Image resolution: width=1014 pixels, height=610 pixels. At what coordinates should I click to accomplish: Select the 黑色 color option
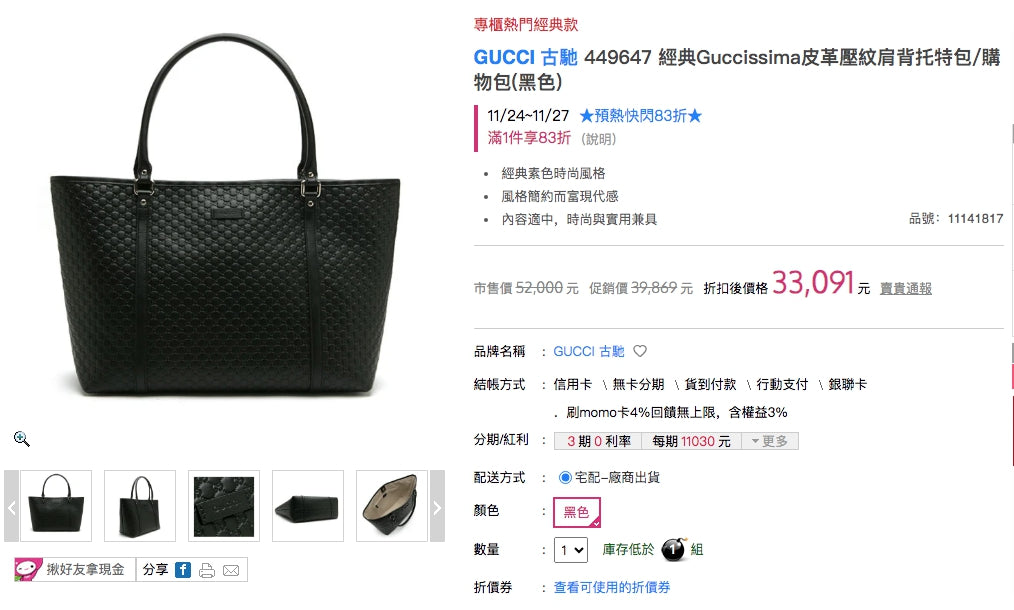[577, 512]
